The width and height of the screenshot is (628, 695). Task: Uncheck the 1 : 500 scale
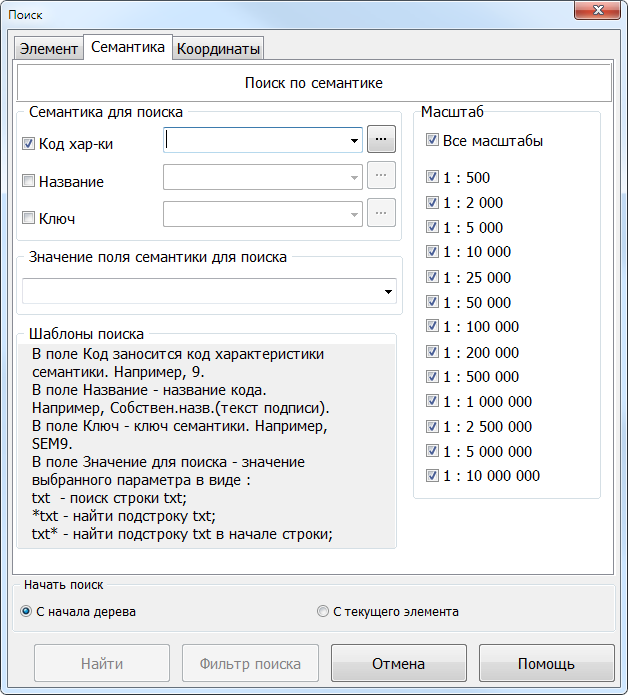432,178
